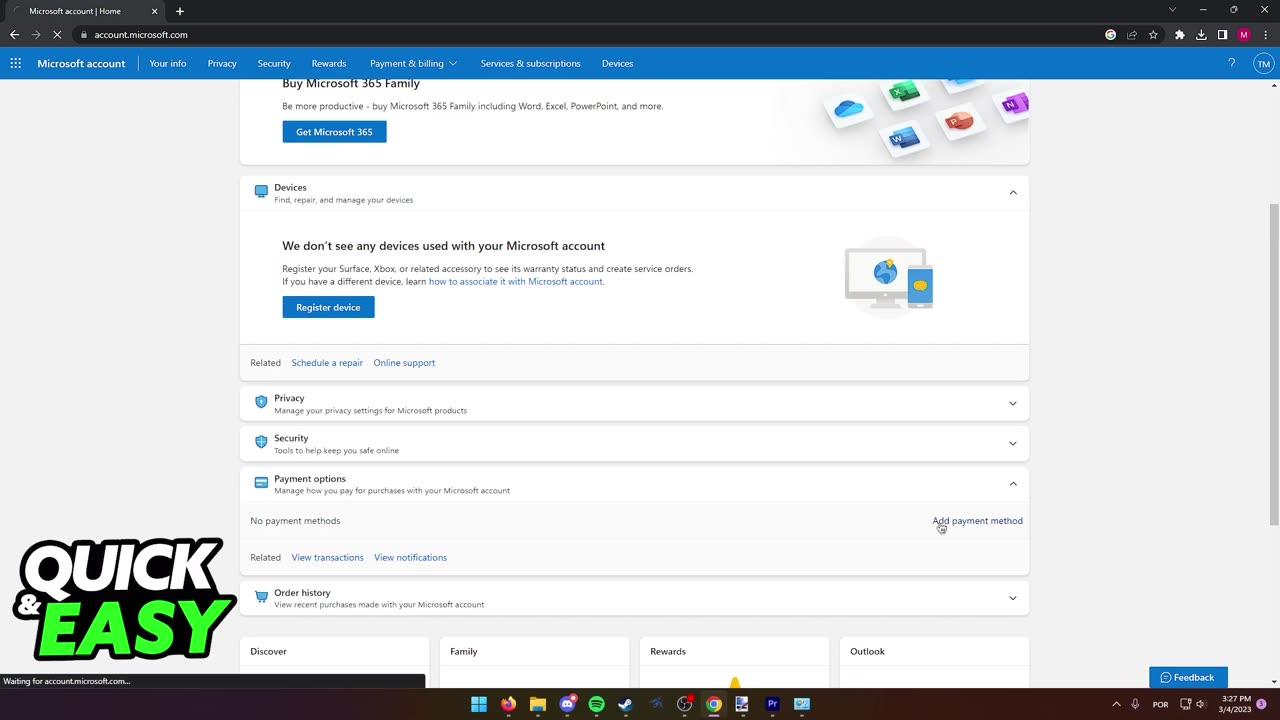1280x720 pixels.
Task: Open the Microsoft apps launcher grid icon
Action: point(15,63)
